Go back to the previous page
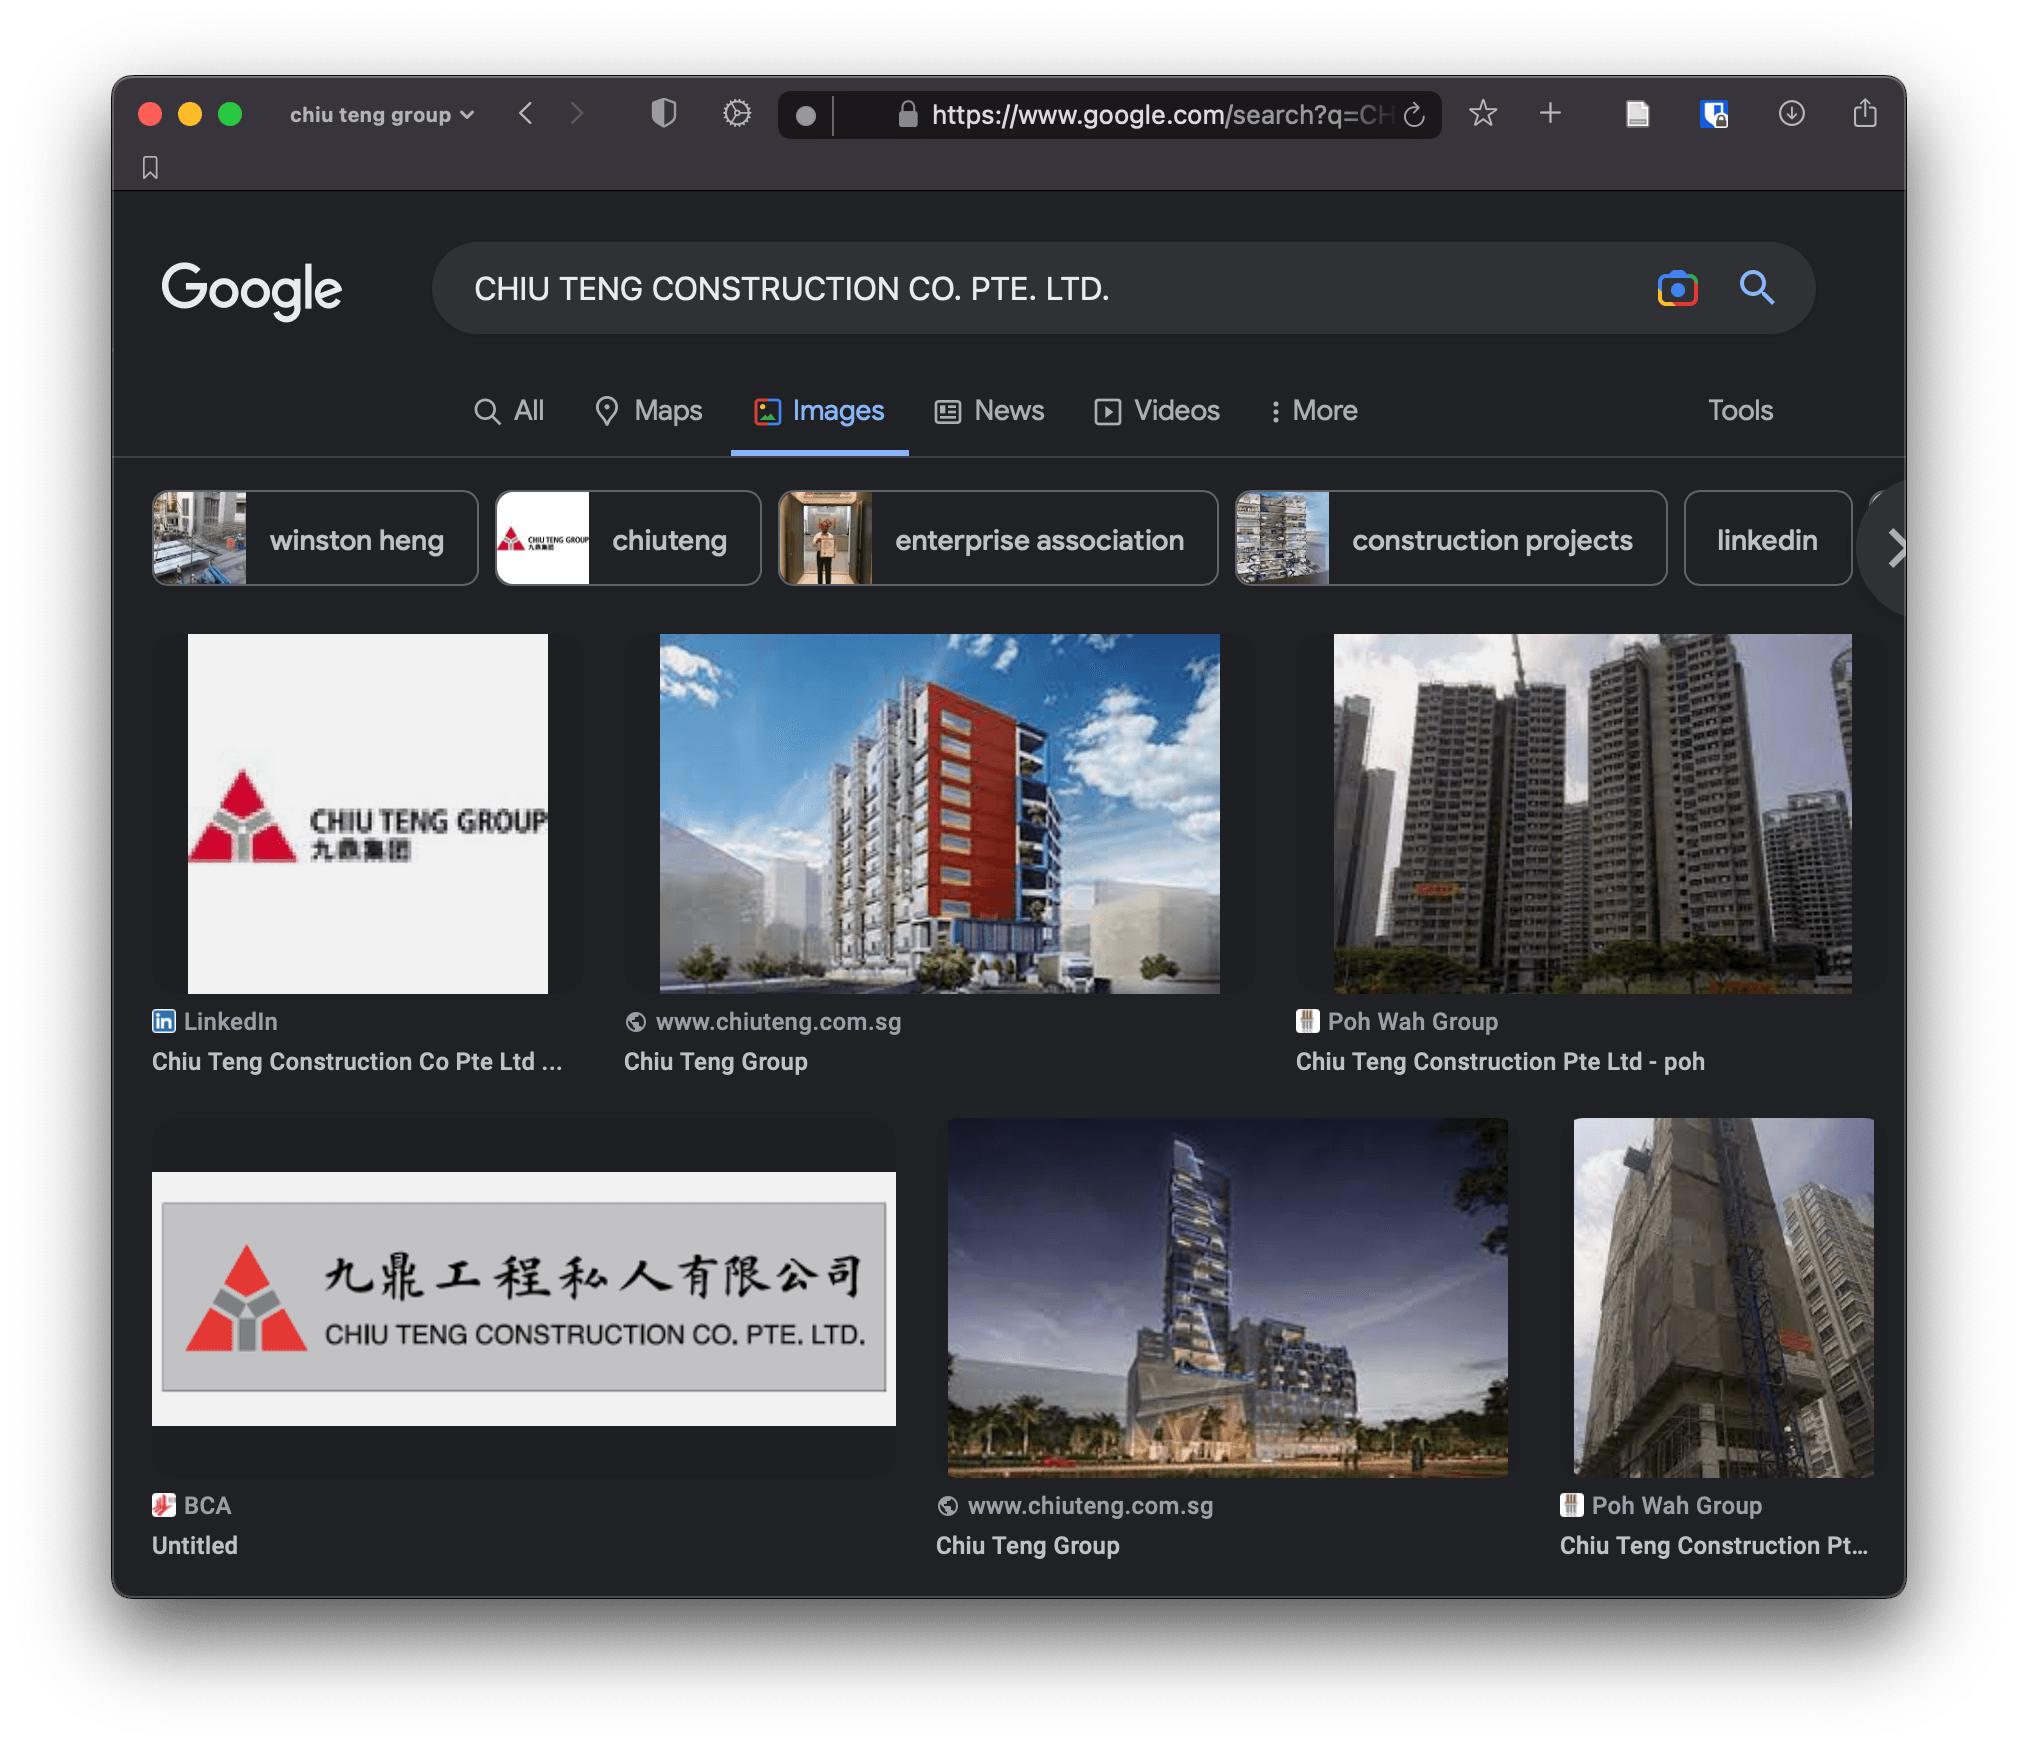This screenshot has height=1746, width=2018. point(526,114)
